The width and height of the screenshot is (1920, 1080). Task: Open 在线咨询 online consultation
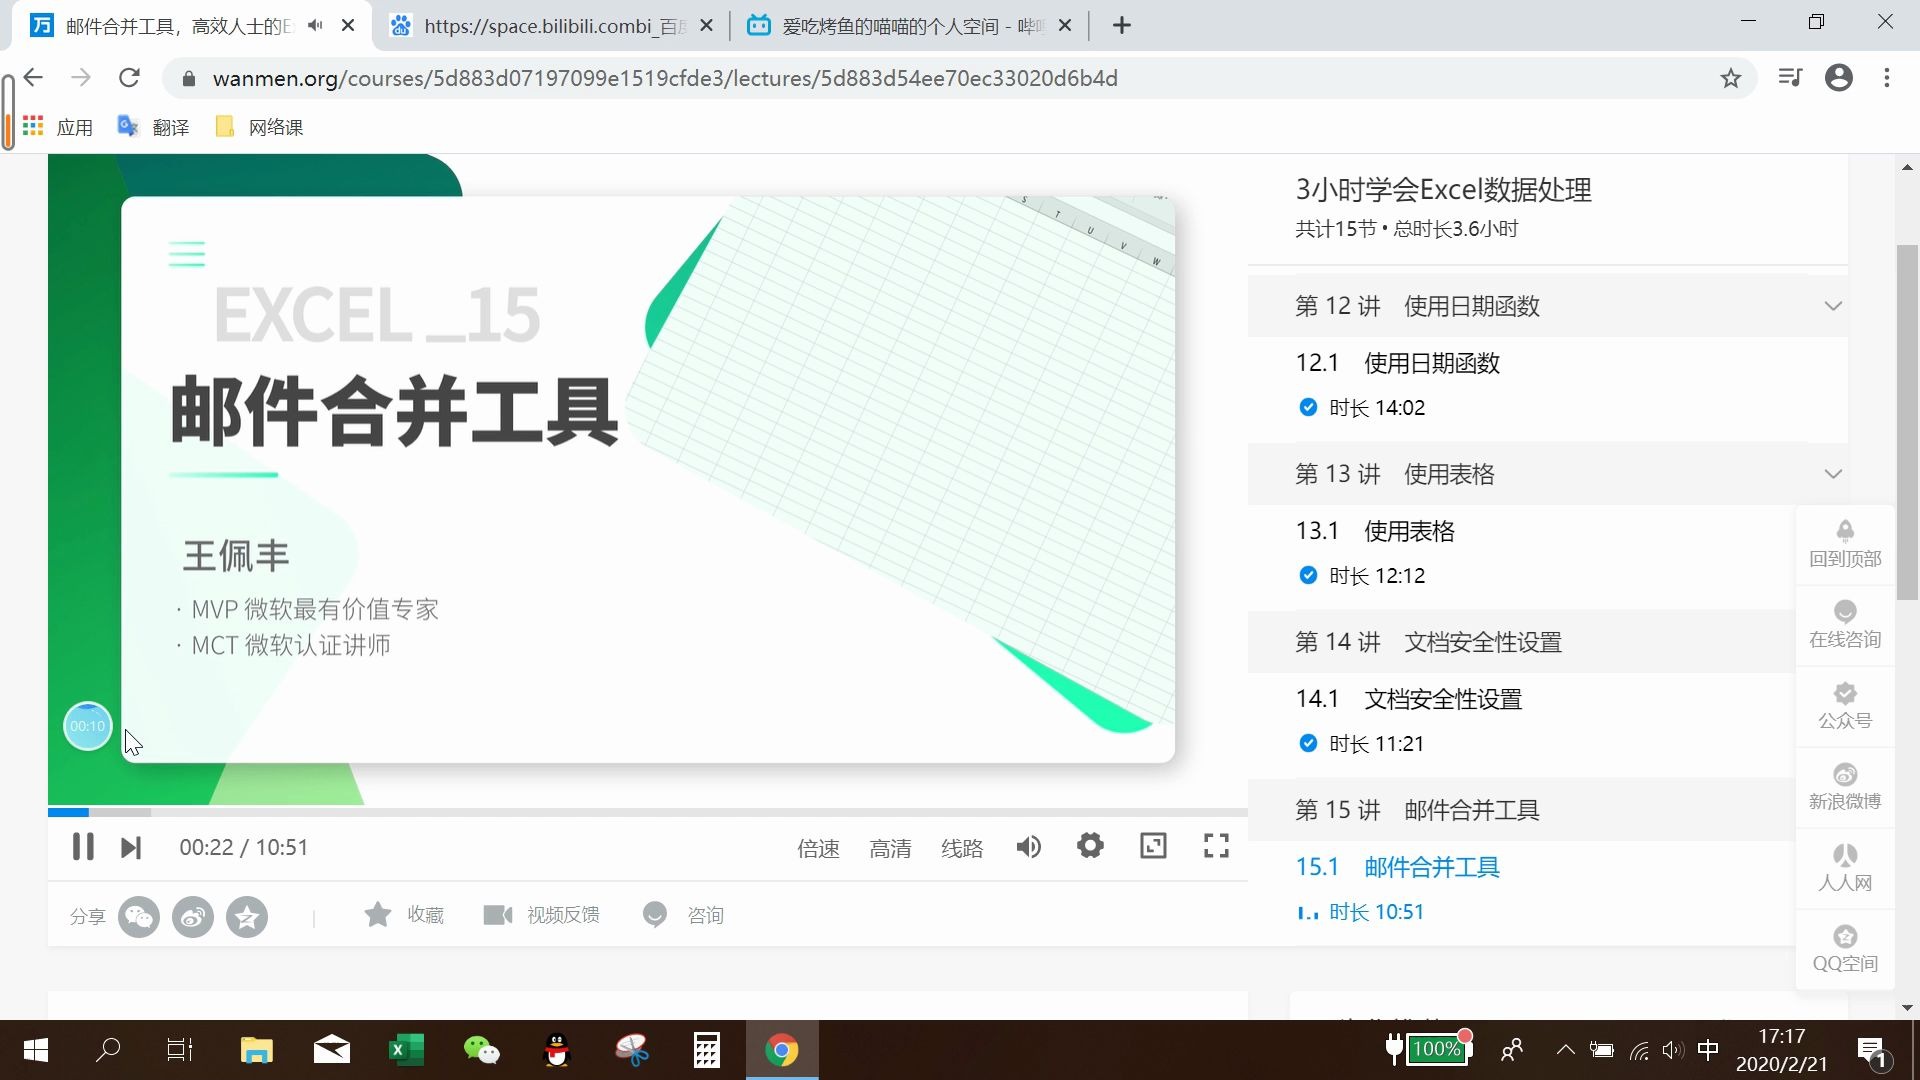point(1844,623)
